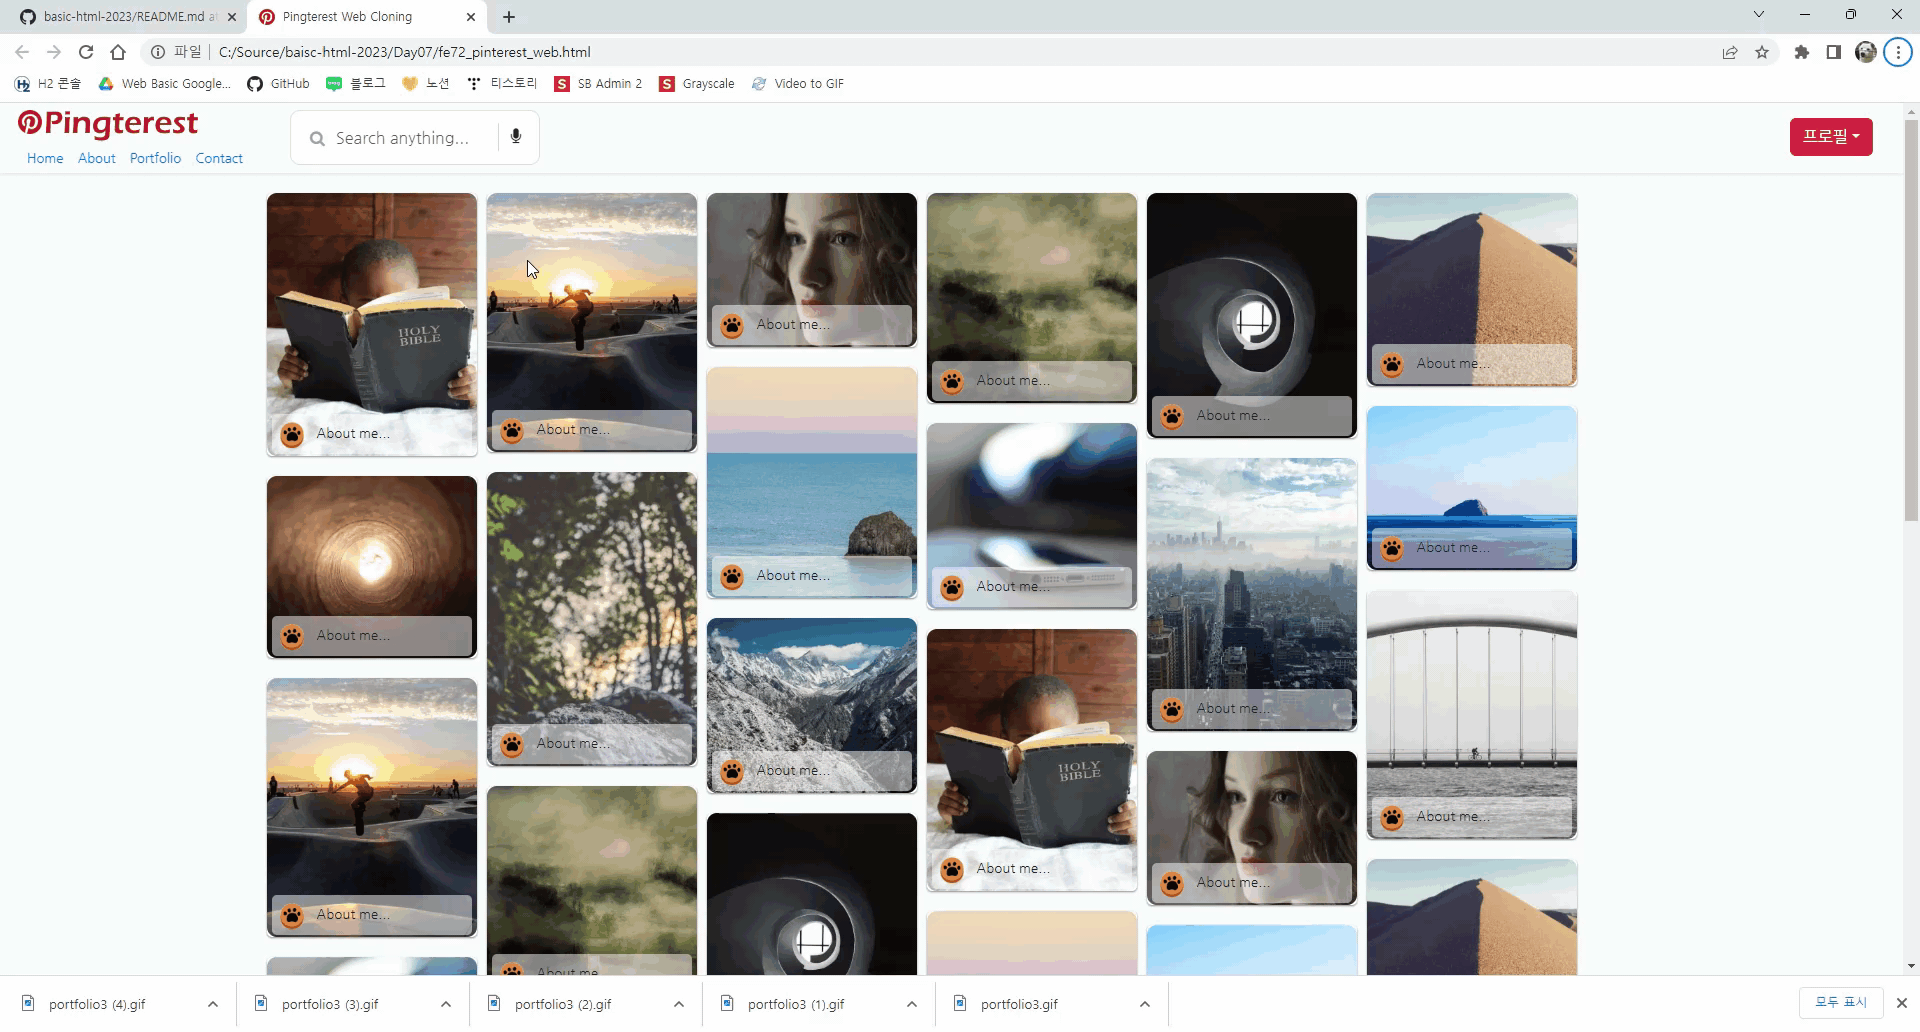The height and width of the screenshot is (1032, 1920).
Task: Toggle the browser side panel icon
Action: click(1834, 52)
